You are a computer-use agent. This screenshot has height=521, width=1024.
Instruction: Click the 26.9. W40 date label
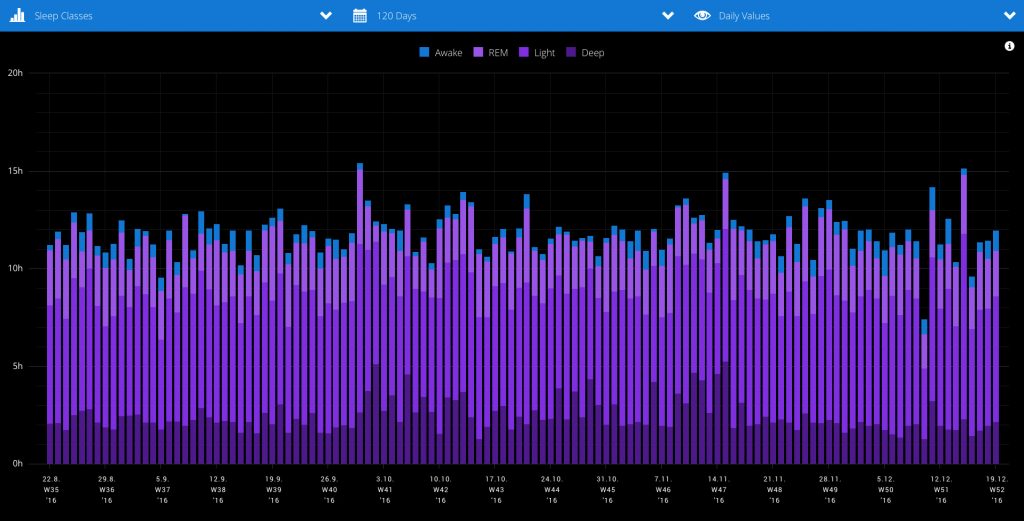coord(329,490)
